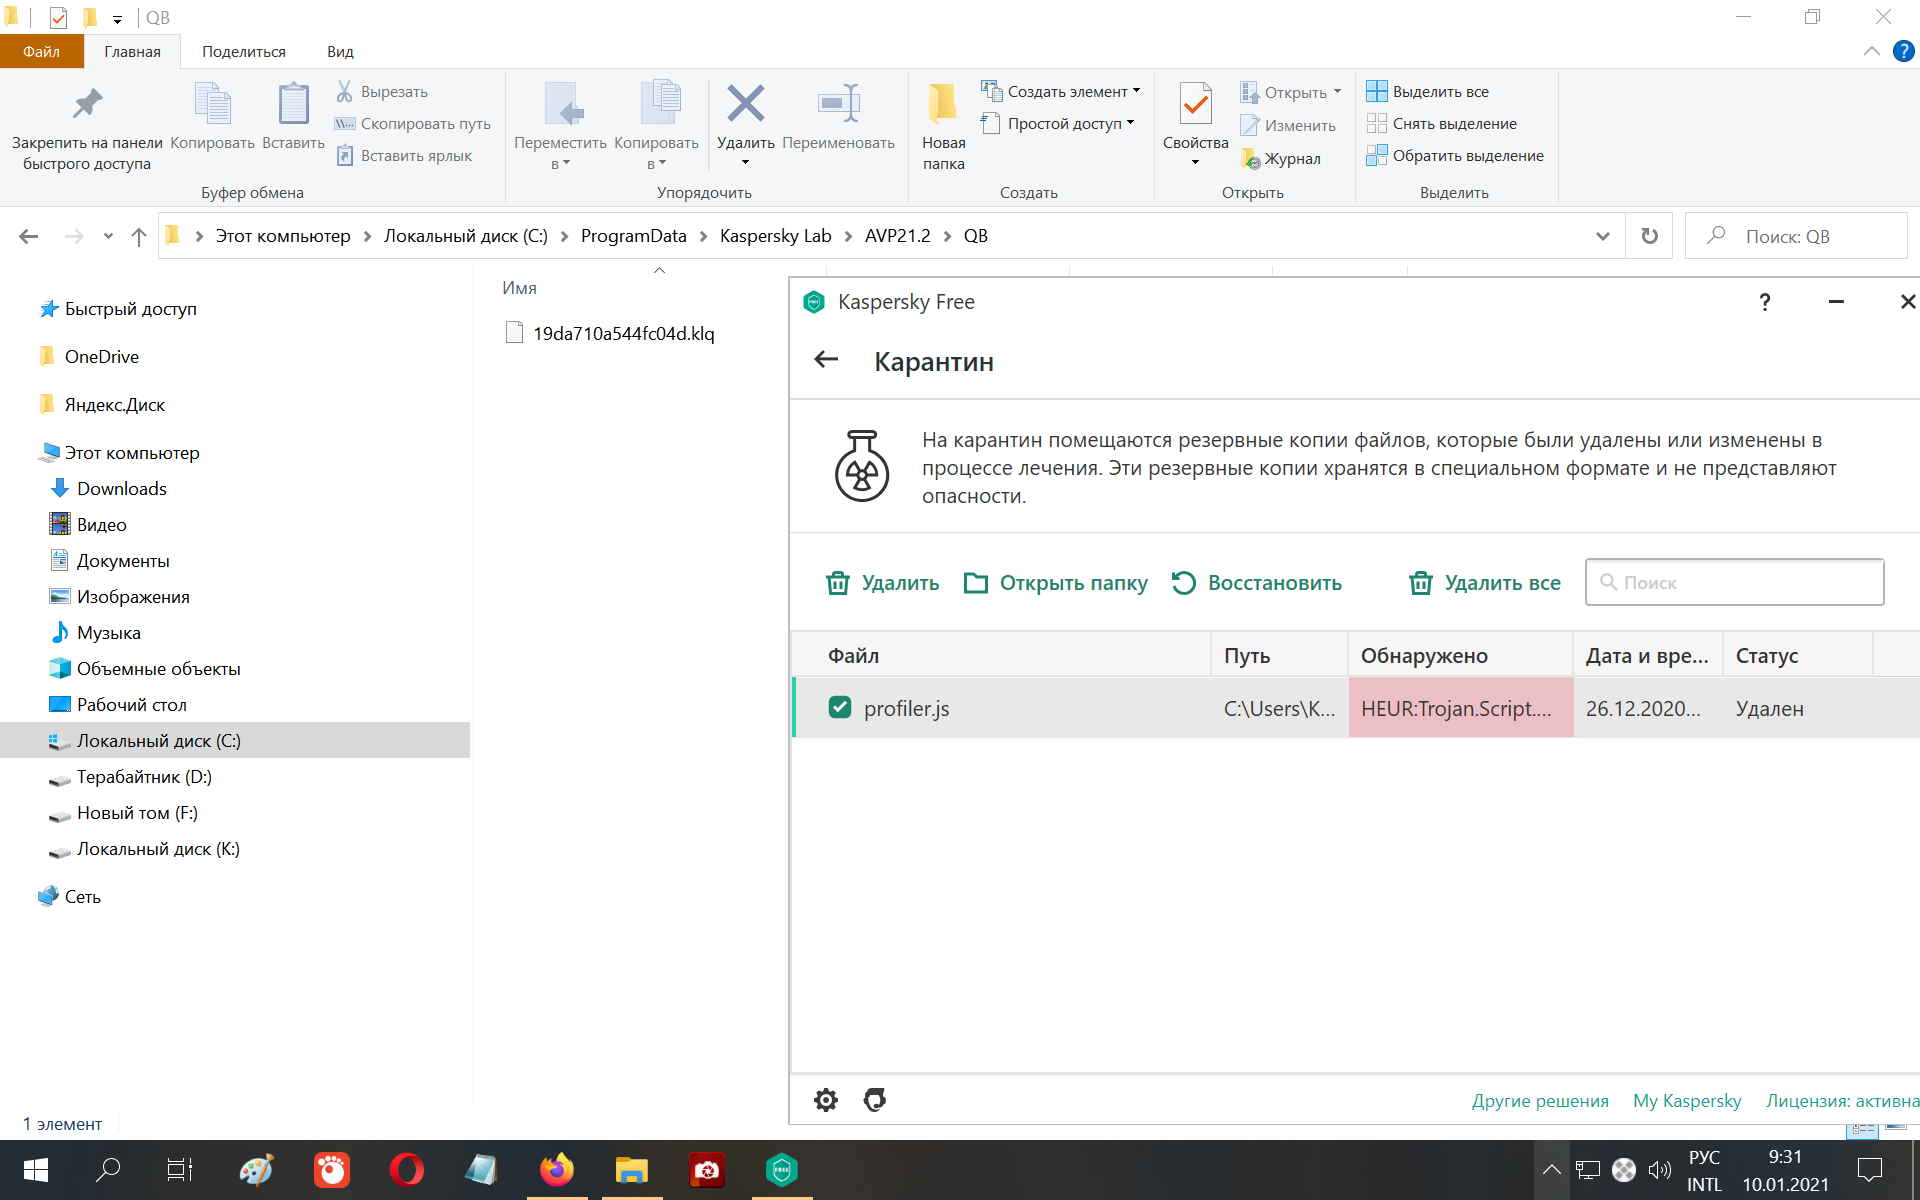1920x1200 pixels.
Task: Click the Explorer search box Поиск: QB
Action: point(1796,236)
